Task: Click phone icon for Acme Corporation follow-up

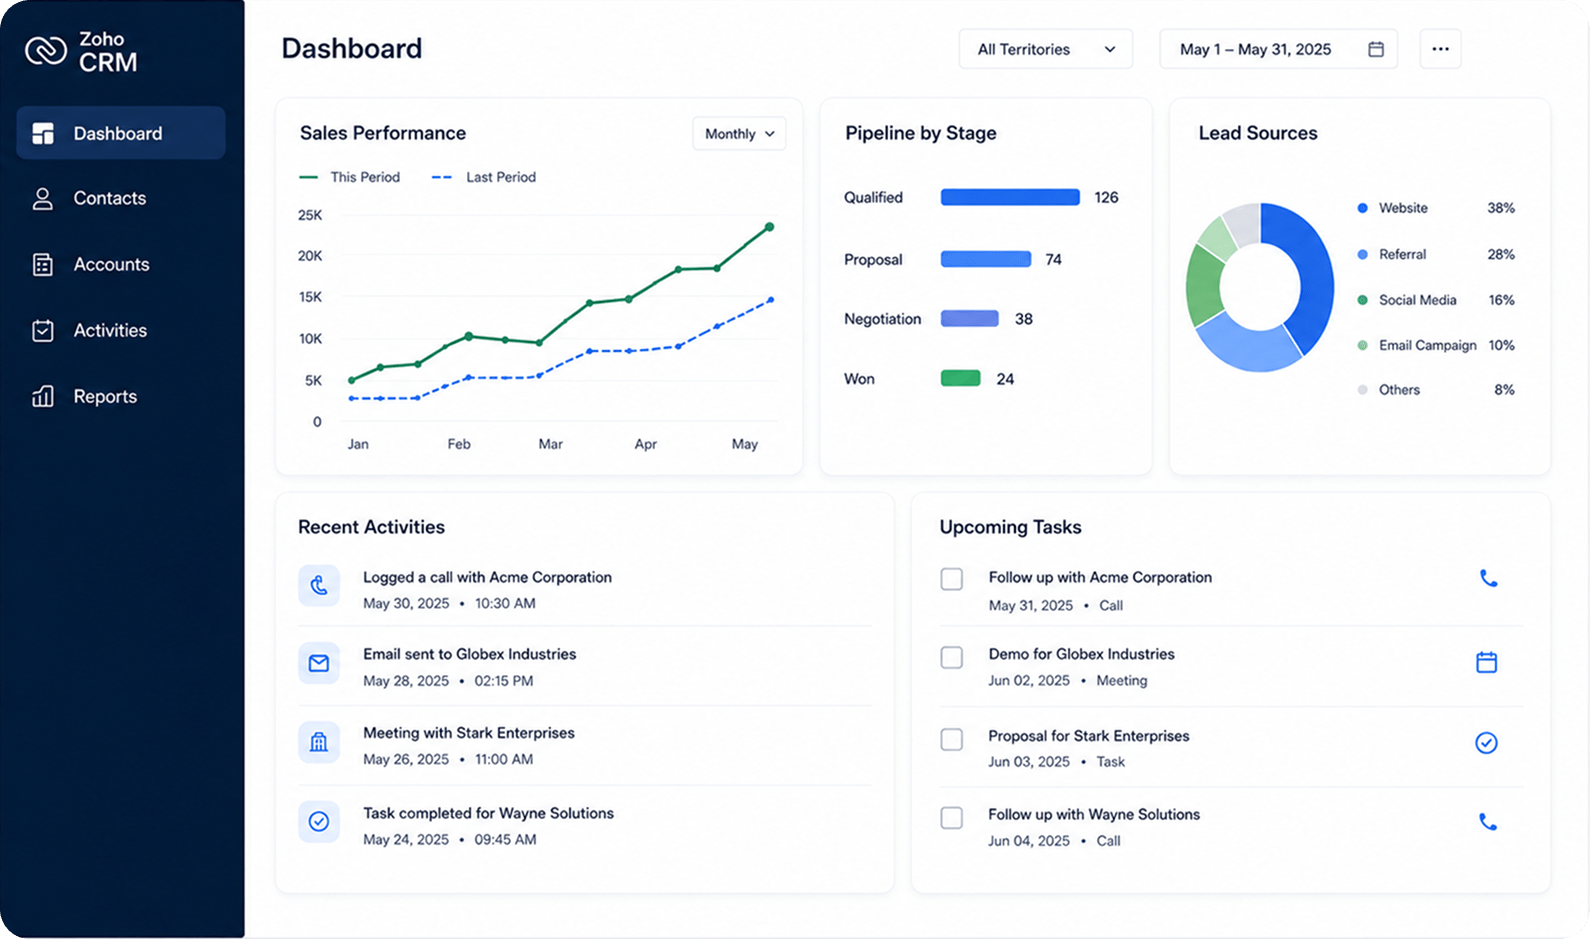Action: point(1488,578)
